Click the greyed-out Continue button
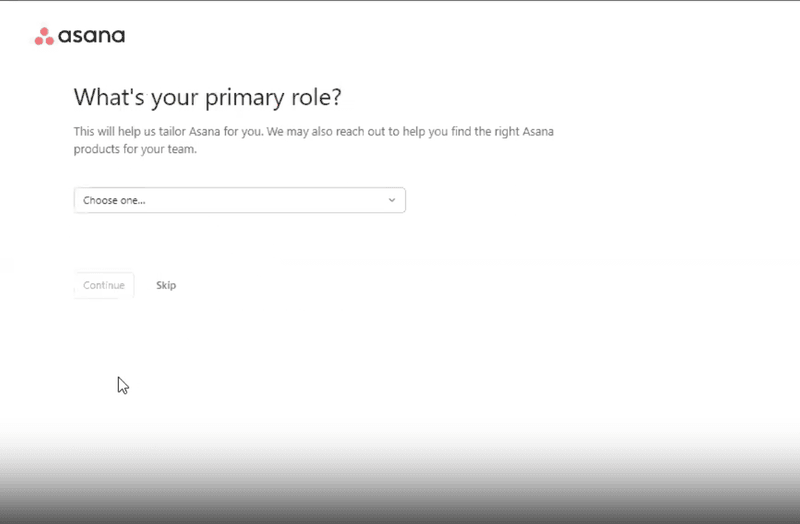800x524 pixels. pos(104,285)
